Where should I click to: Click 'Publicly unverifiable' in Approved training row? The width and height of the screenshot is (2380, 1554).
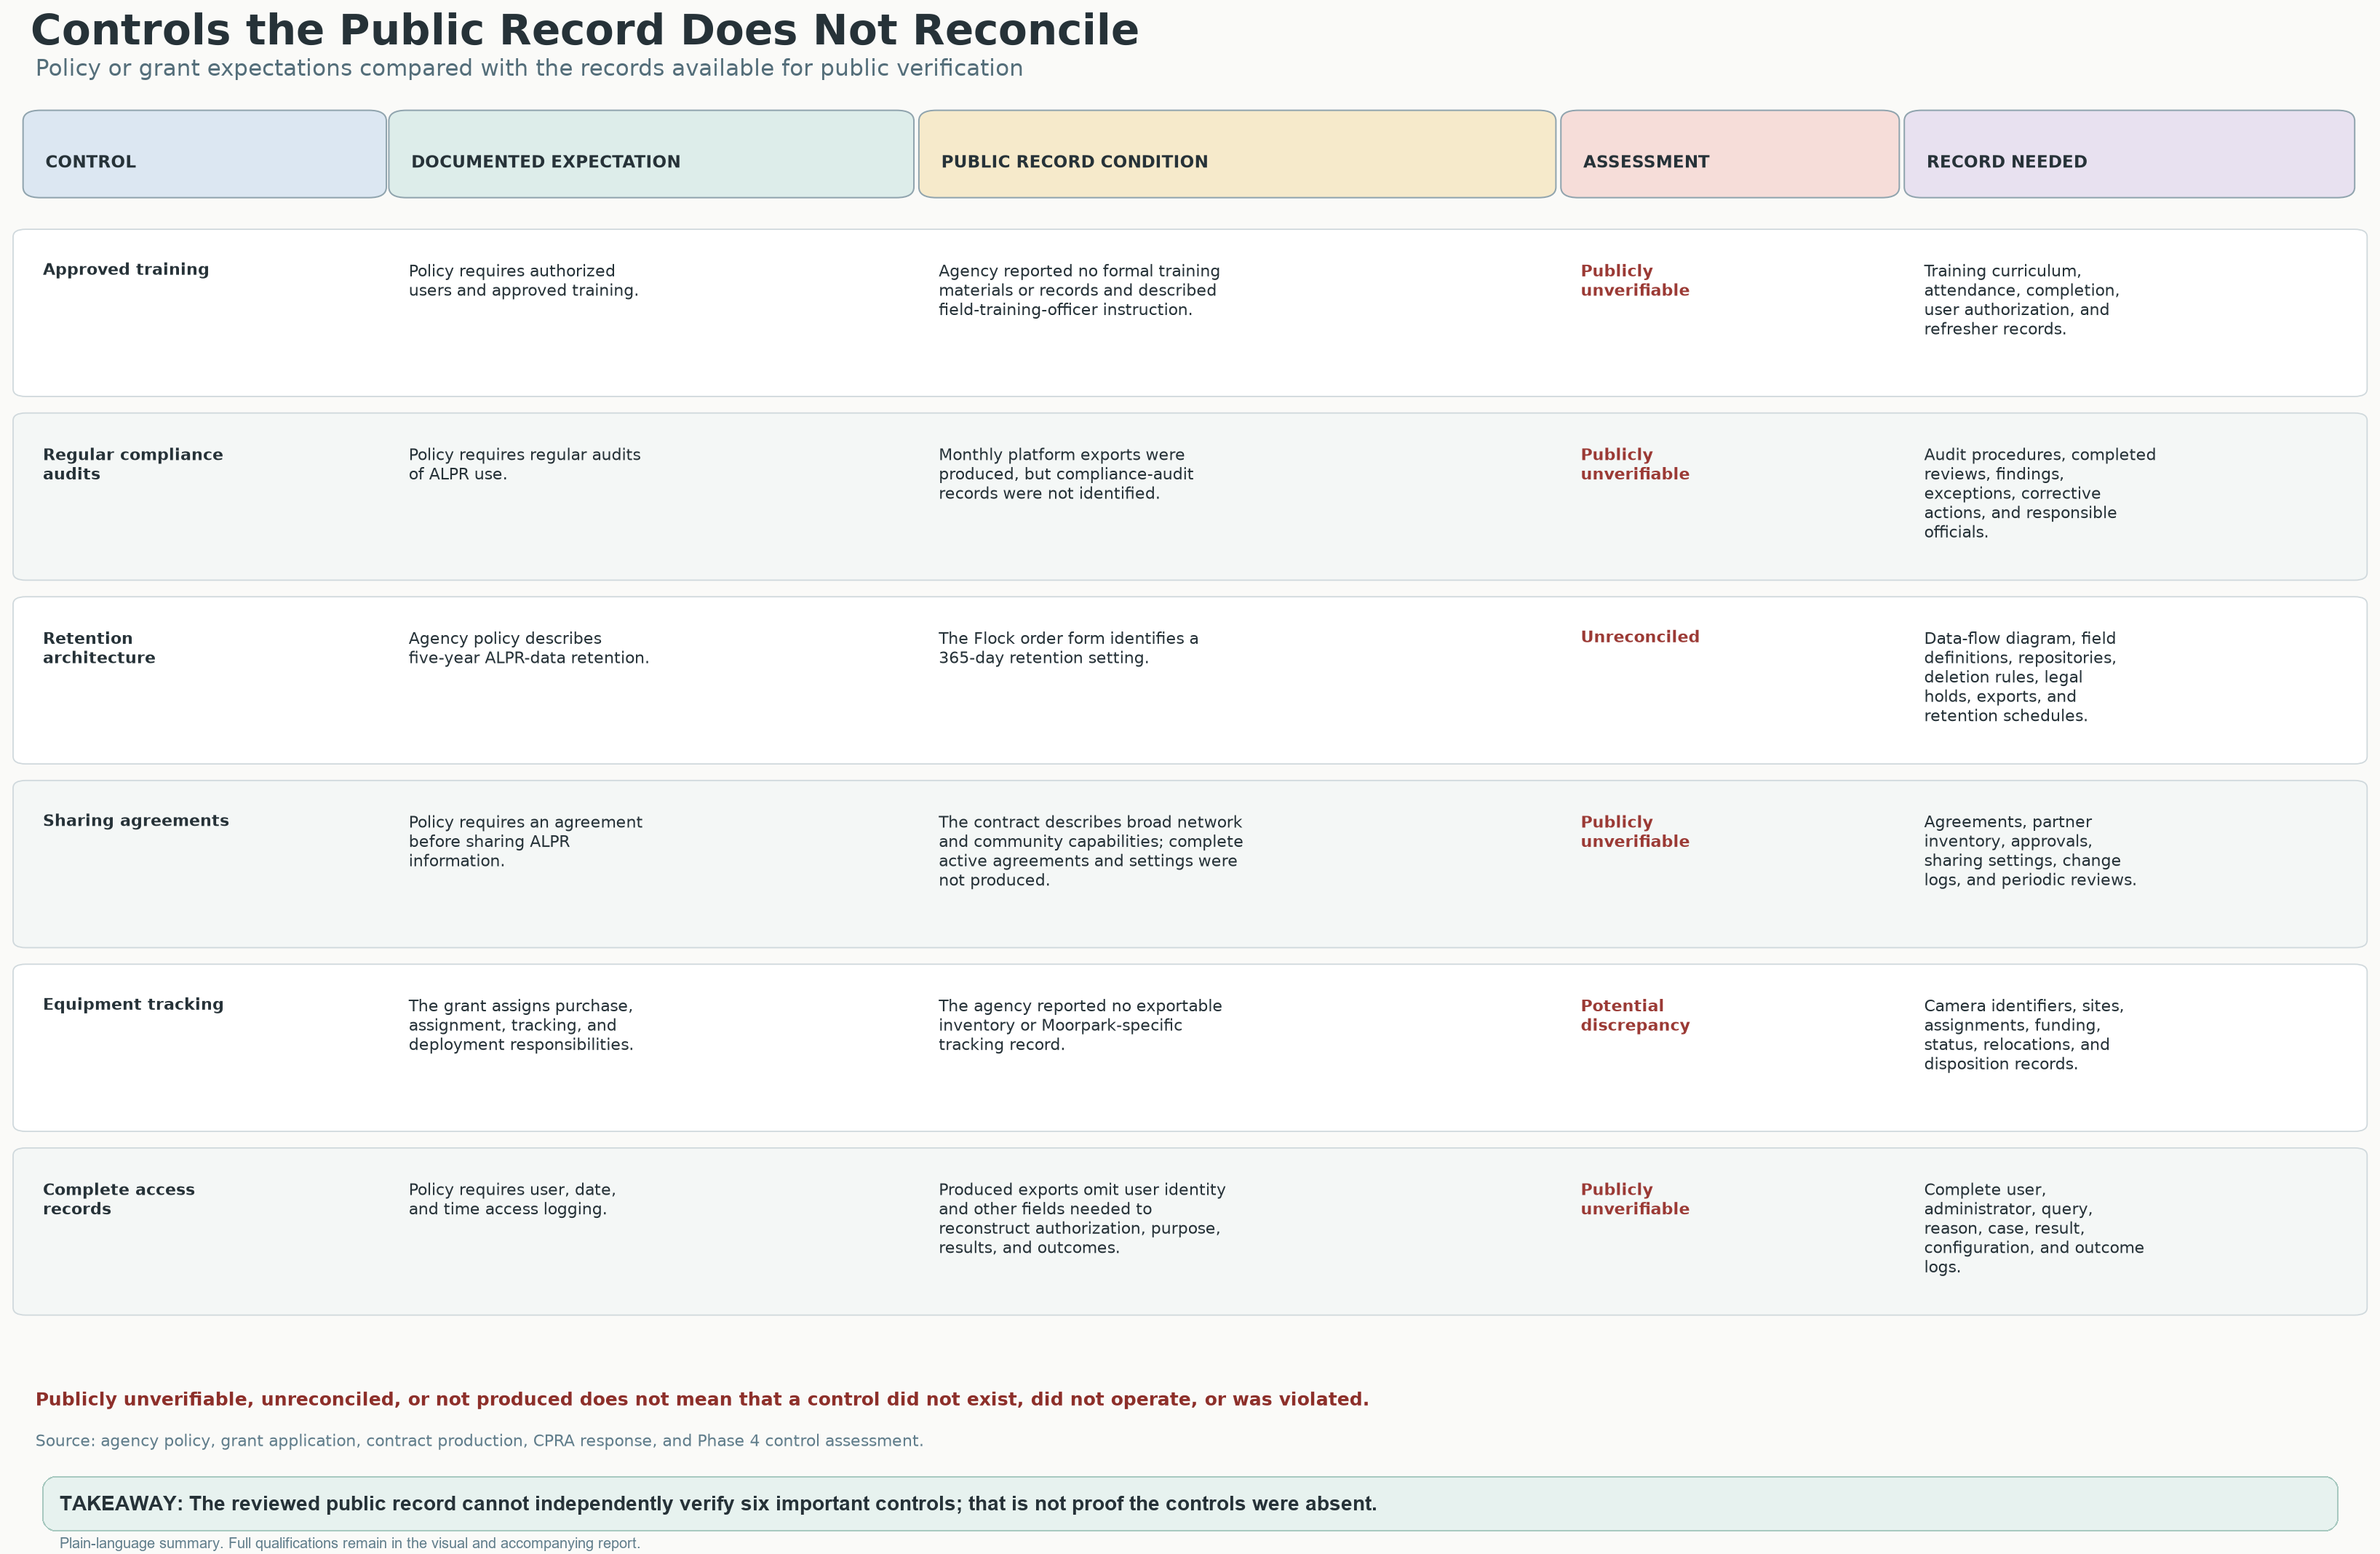point(1635,280)
